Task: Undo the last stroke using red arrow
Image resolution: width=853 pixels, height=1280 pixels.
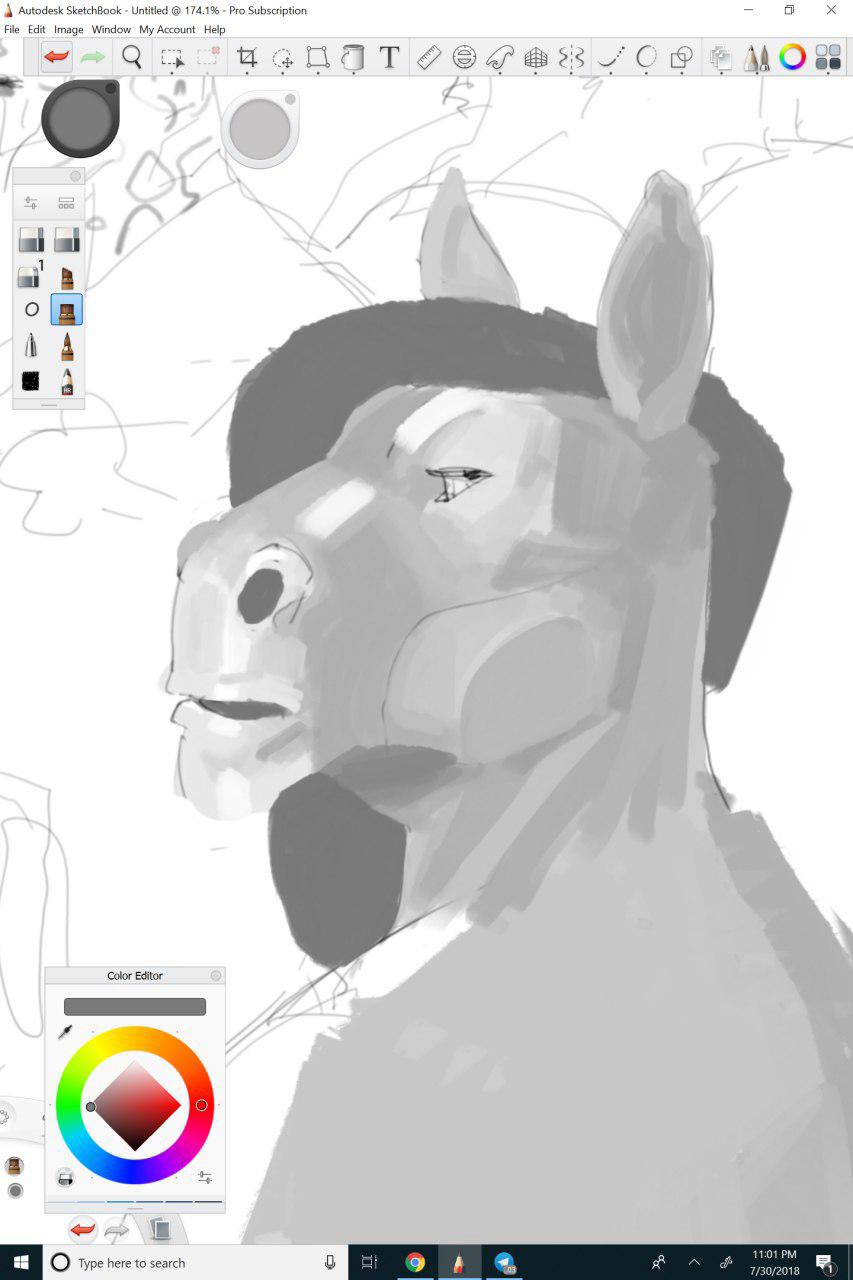Action: 56,58
